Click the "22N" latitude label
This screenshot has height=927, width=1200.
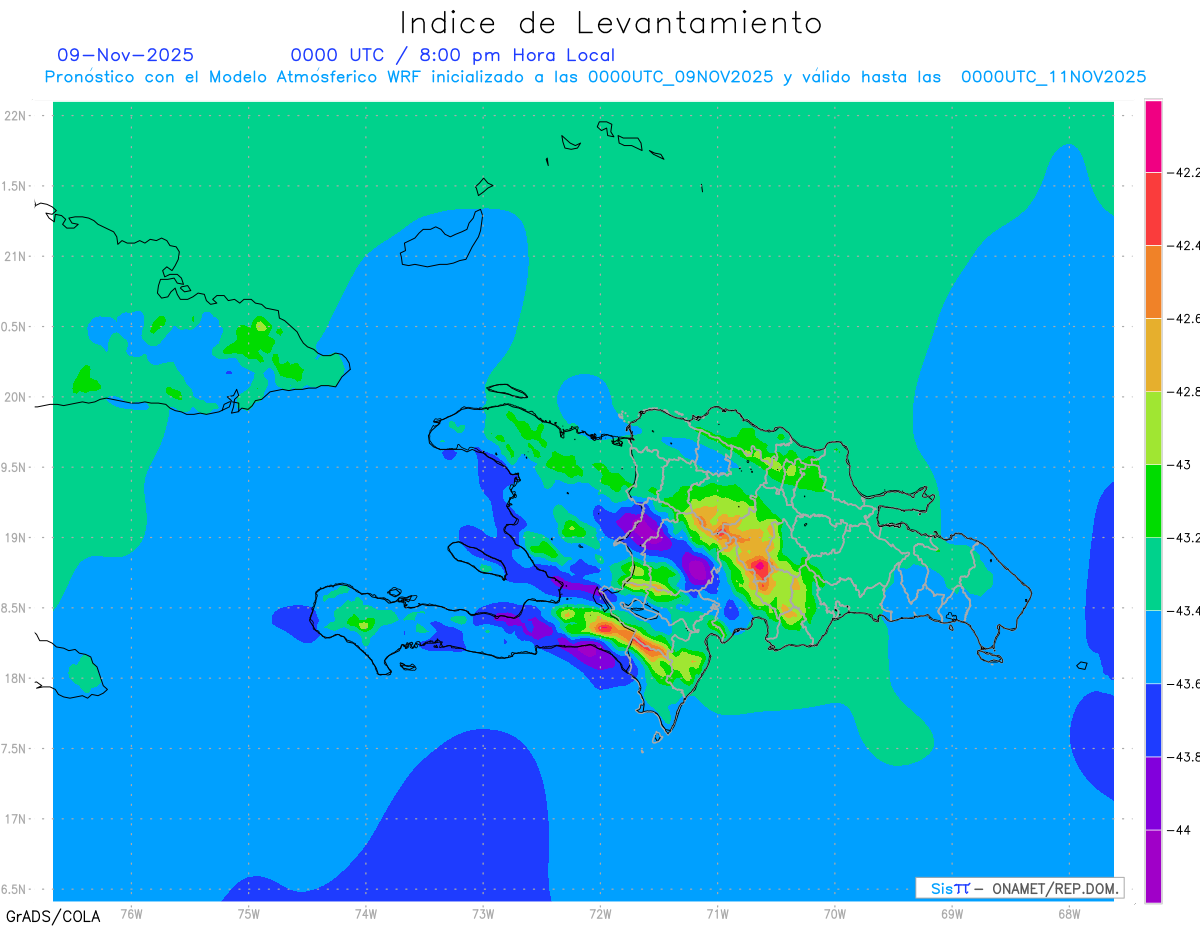coord(16,116)
